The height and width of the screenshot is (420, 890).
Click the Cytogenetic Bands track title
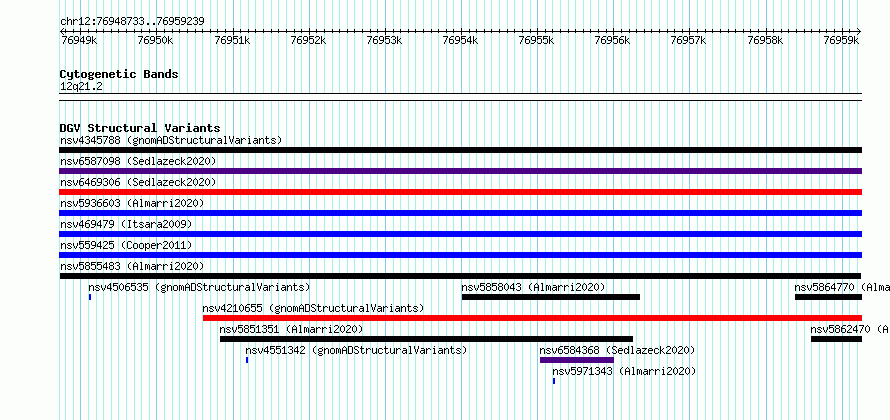click(119, 74)
